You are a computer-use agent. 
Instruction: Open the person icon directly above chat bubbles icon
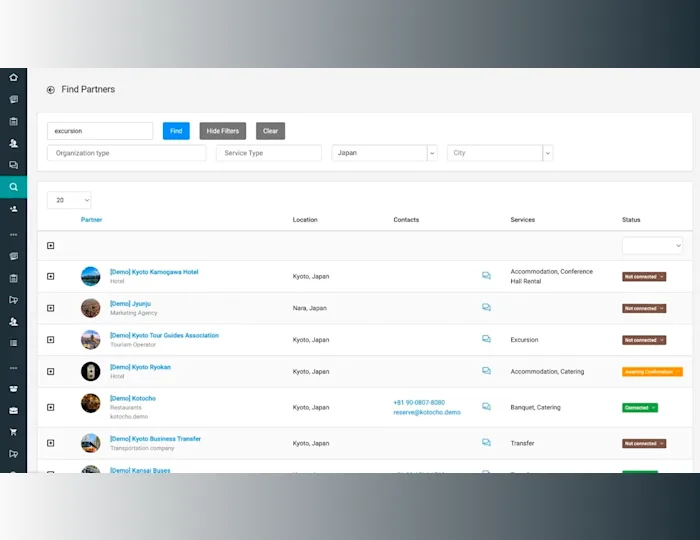click(13, 143)
